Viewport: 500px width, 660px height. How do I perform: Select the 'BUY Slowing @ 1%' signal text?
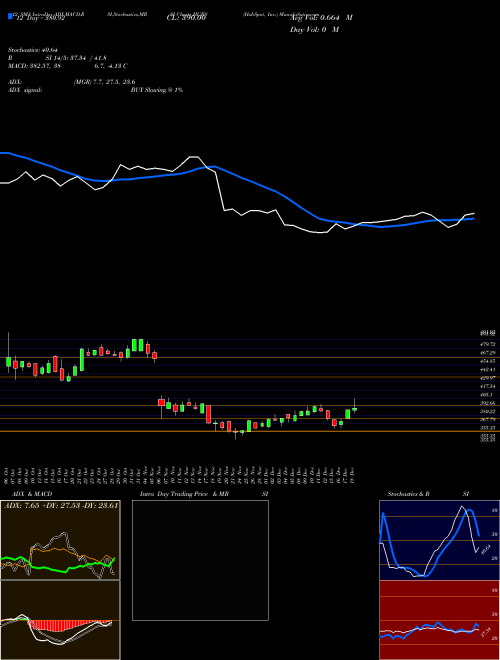[x=157, y=90]
